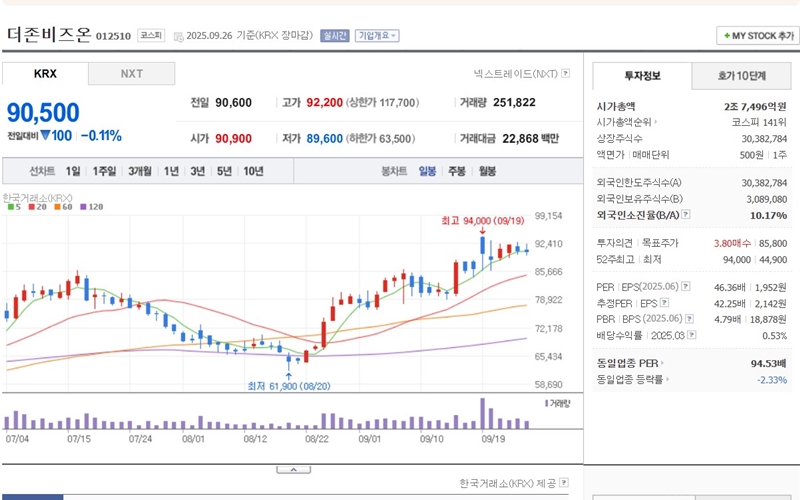Select the 1일 line chart period
Viewport: 800px width, 500px height.
pos(73,171)
